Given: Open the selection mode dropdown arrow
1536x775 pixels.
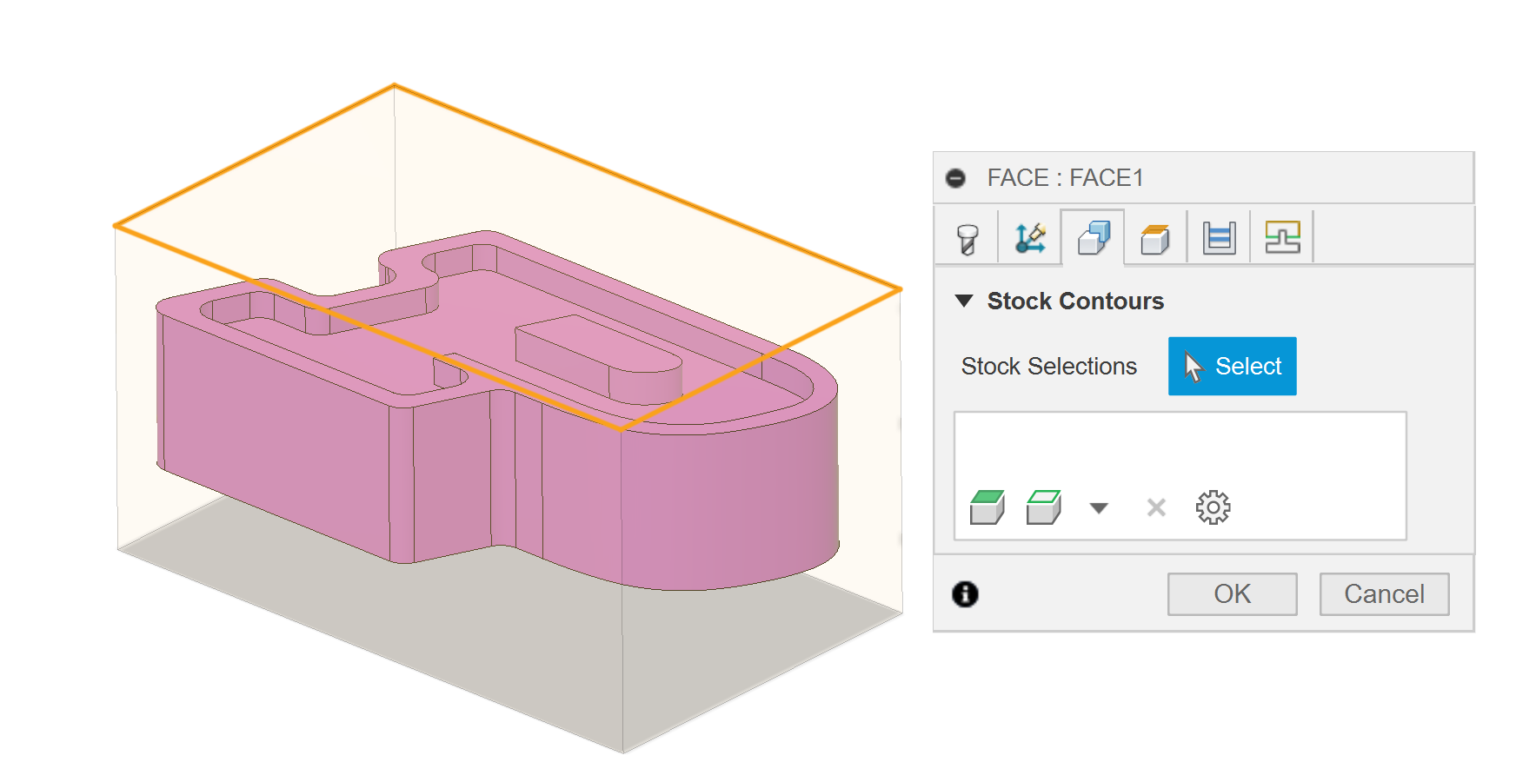Looking at the screenshot, I should [1099, 507].
